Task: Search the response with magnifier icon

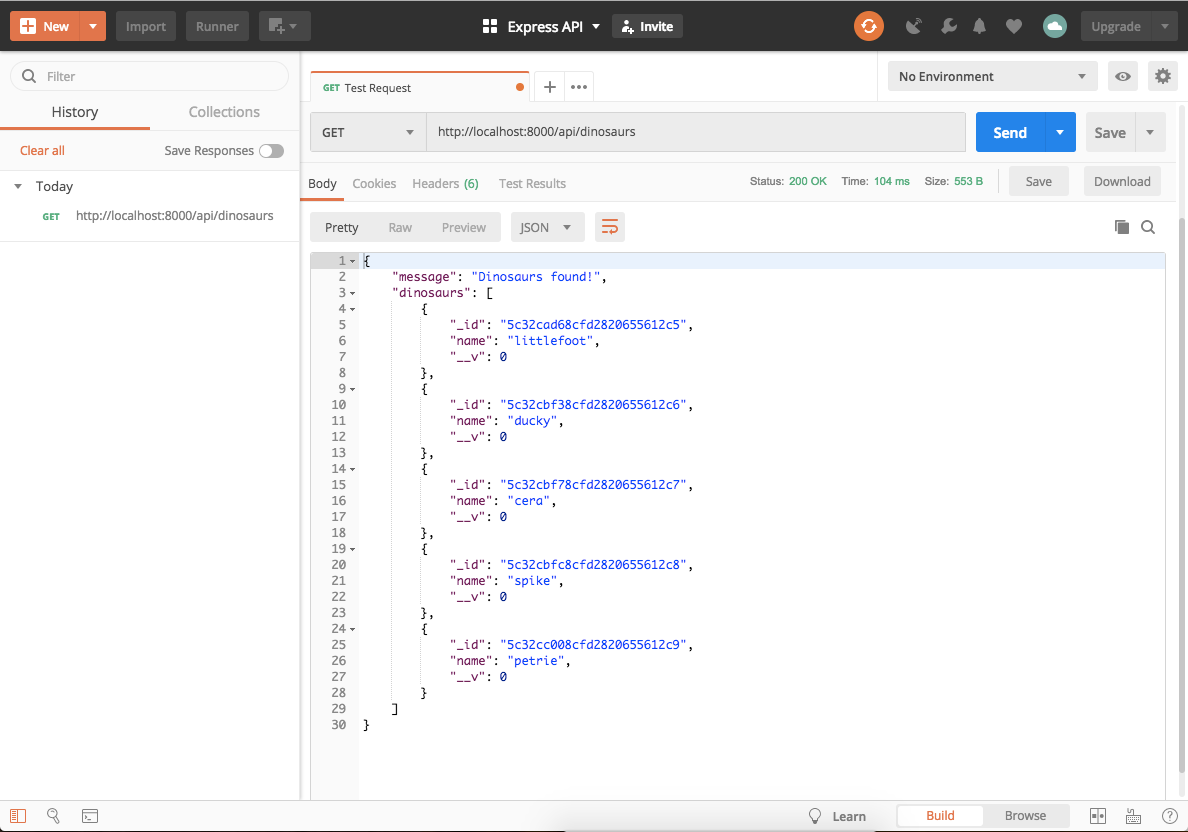Action: point(1148,227)
